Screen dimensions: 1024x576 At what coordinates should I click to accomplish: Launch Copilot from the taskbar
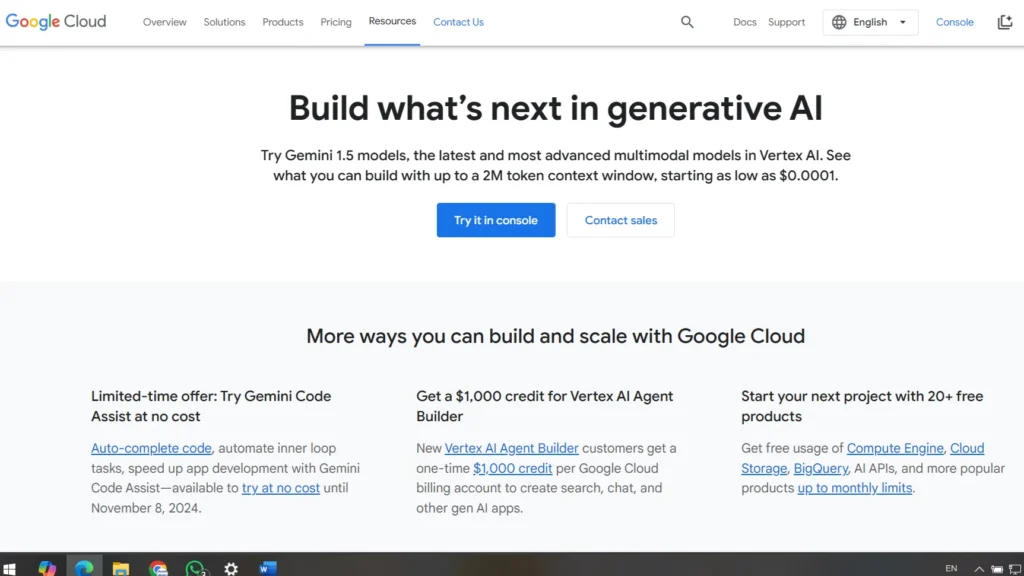click(47, 569)
